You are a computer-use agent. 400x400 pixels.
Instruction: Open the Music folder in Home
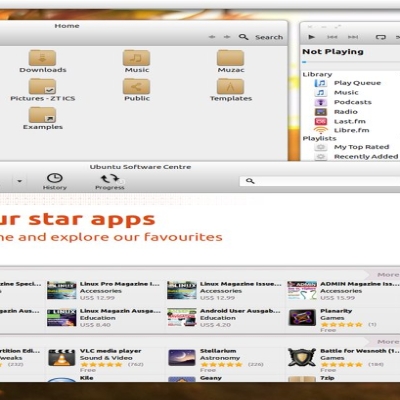point(137,61)
